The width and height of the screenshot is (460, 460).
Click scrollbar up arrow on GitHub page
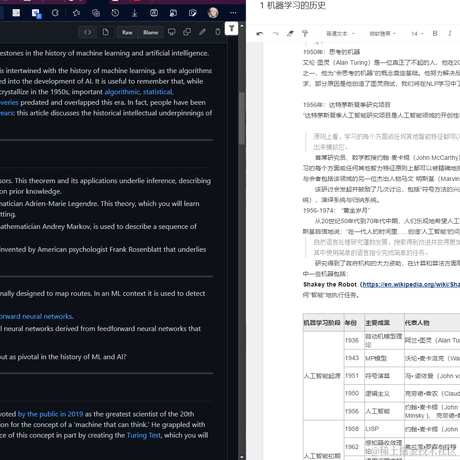point(242,26)
